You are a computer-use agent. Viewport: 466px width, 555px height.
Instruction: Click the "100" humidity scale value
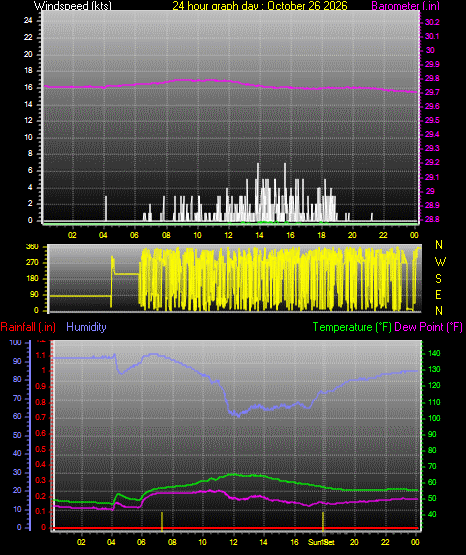[x=15, y=342]
